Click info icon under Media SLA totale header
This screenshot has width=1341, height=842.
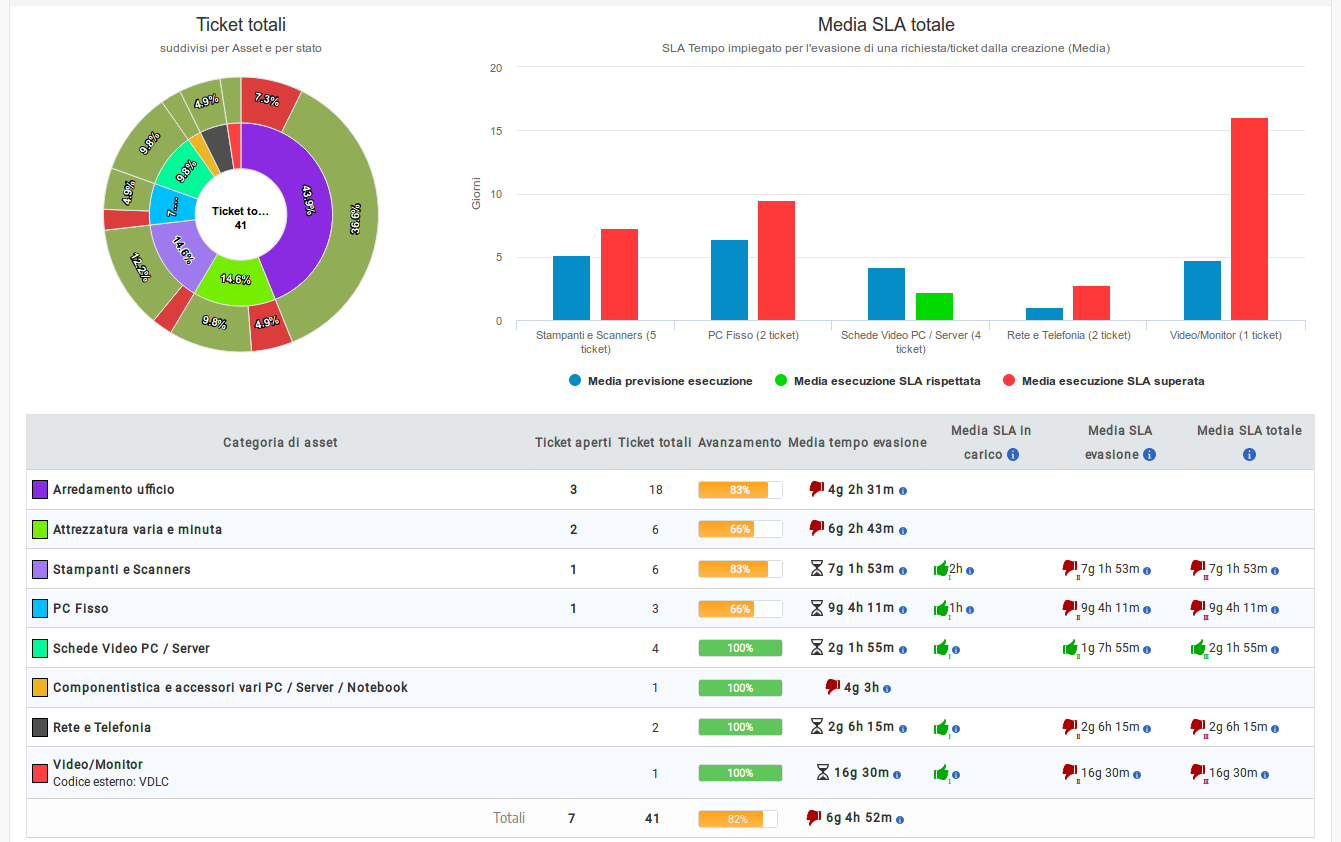[x=1249, y=455]
